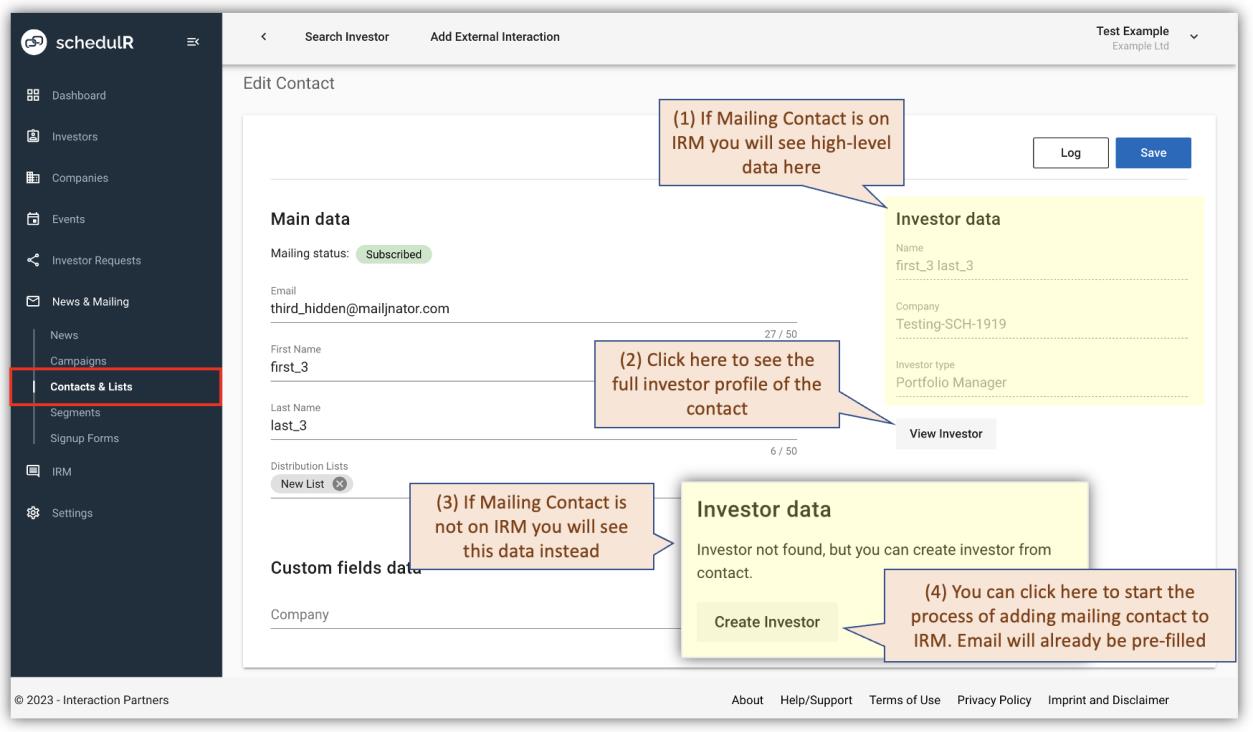Save the edited contact
Screen dimensions: 1253x732
click(1152, 152)
